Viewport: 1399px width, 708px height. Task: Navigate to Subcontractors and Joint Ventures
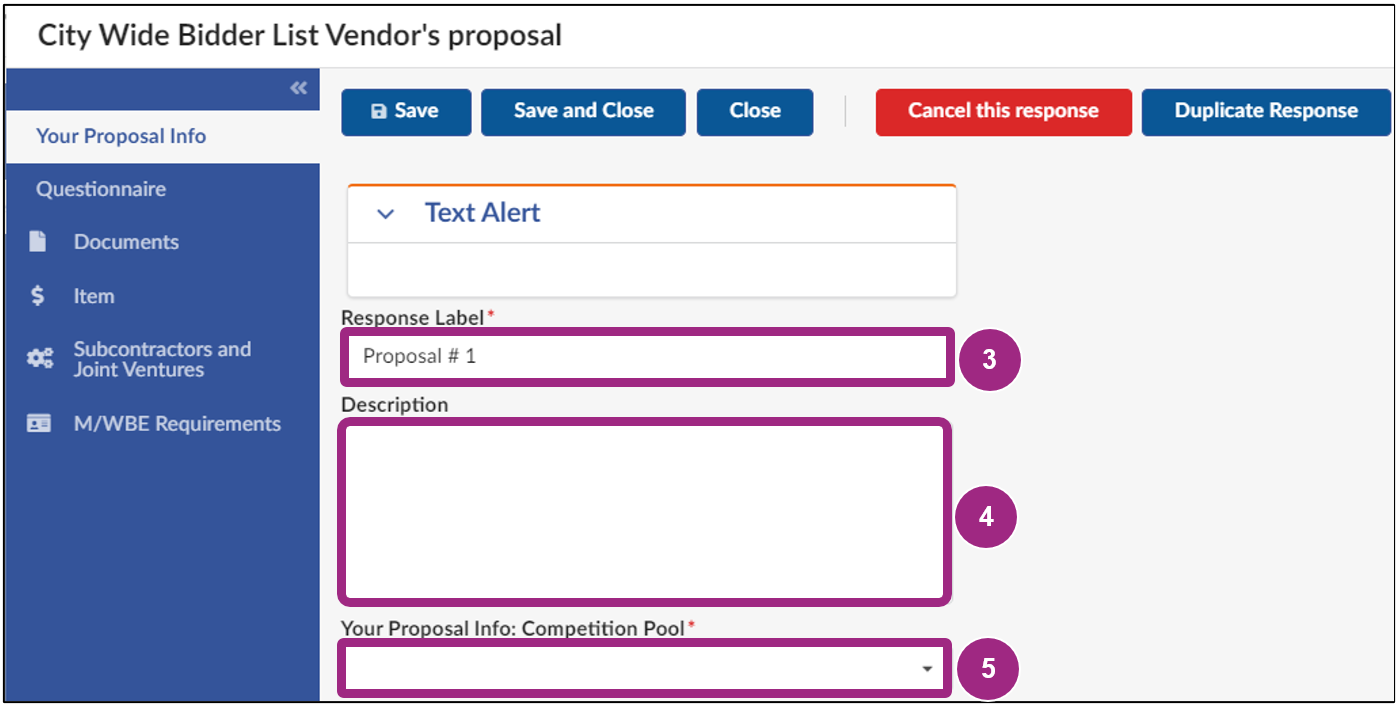pyautogui.click(x=162, y=358)
